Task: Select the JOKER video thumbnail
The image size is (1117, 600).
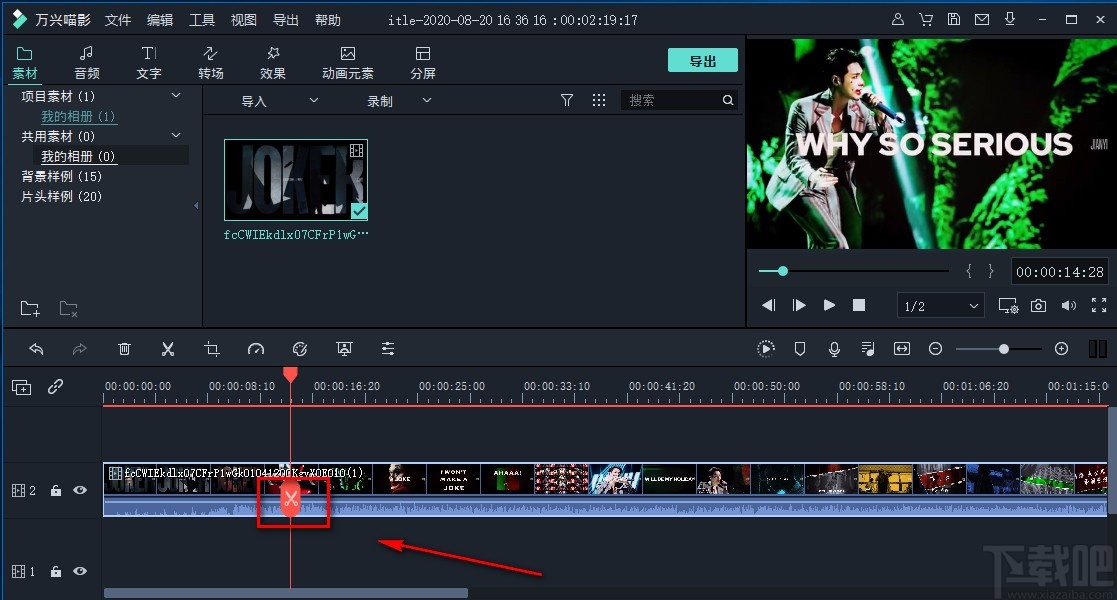Action: click(x=296, y=180)
